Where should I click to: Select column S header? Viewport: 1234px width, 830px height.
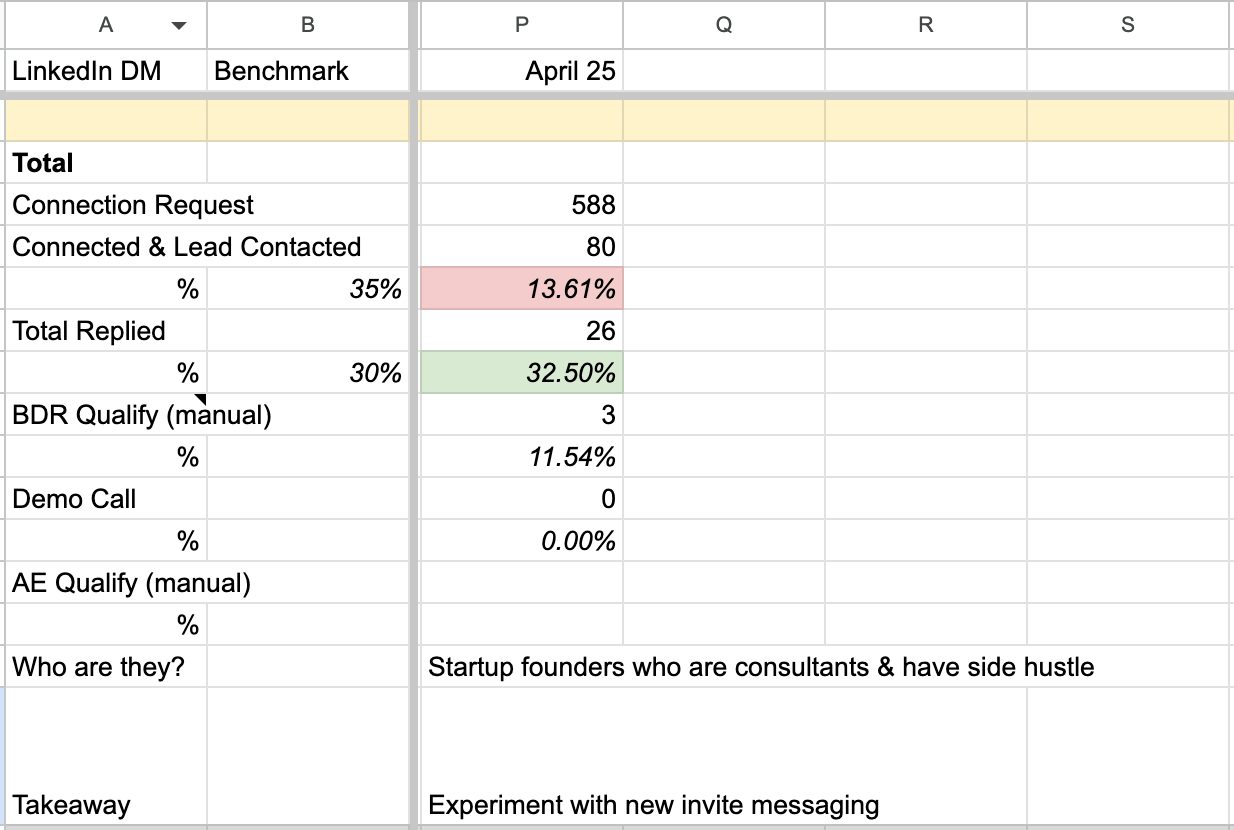pos(1128,26)
